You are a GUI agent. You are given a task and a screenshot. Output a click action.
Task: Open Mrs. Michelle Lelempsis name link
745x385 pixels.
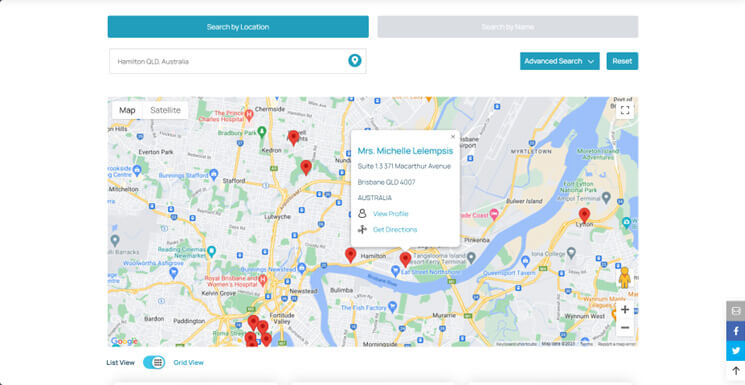click(x=405, y=151)
